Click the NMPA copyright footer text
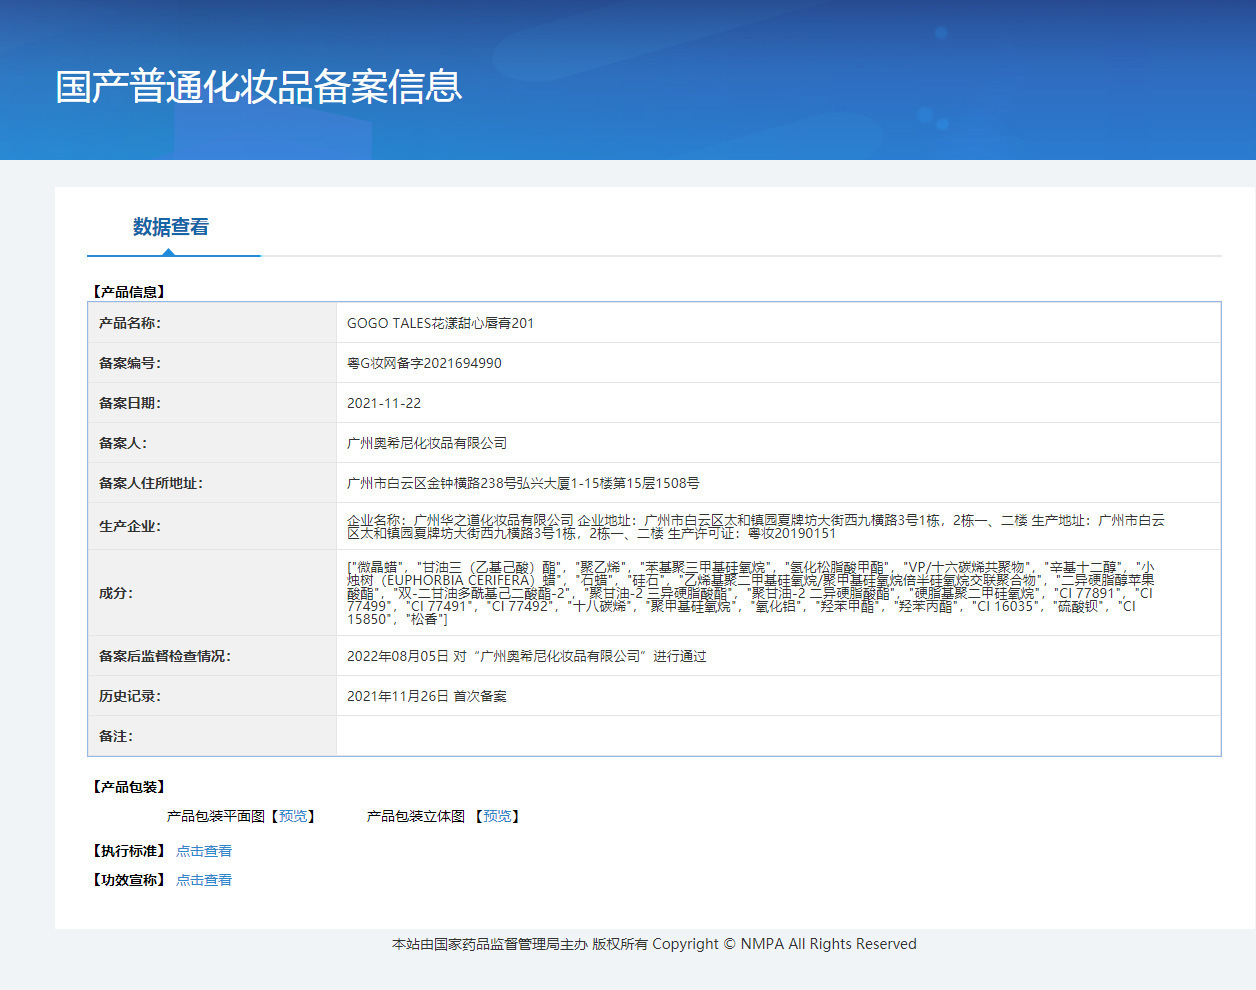The height and width of the screenshot is (990, 1256). [654, 944]
